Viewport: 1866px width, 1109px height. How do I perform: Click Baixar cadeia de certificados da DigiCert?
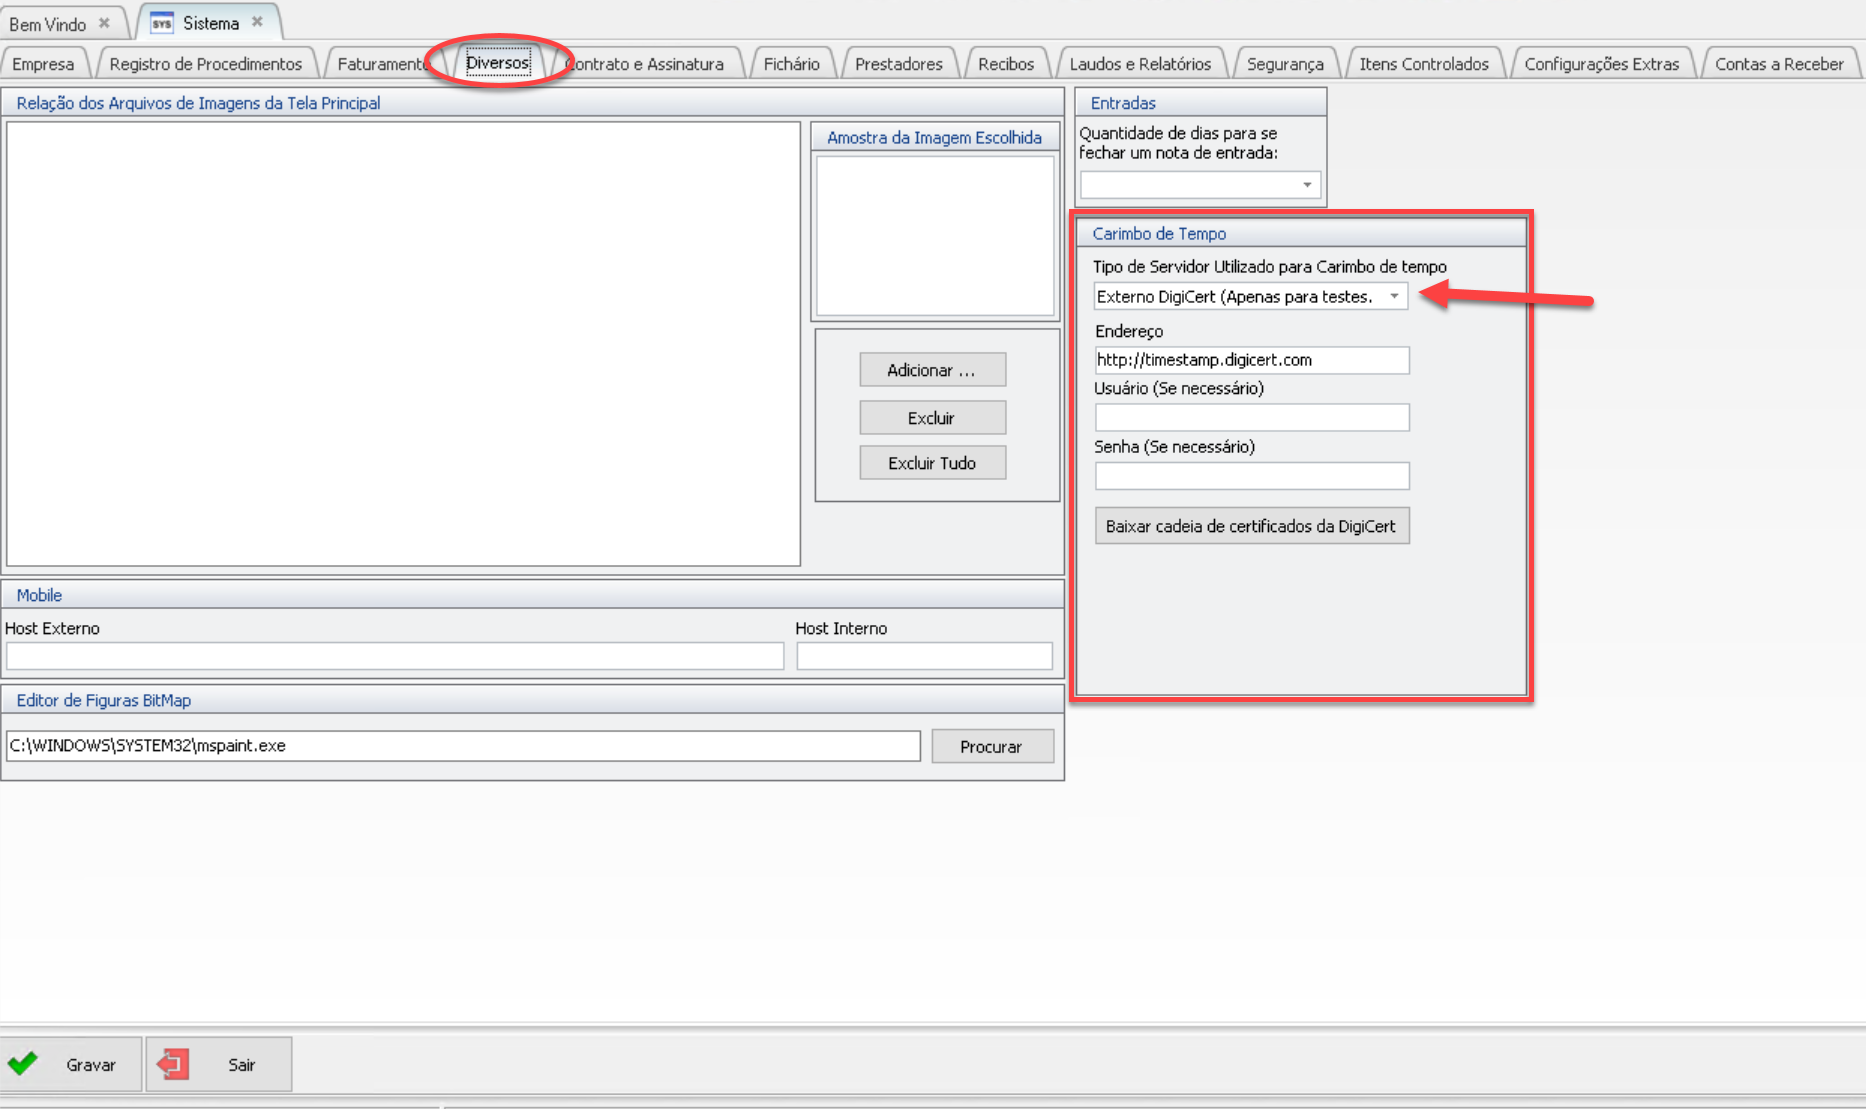click(1250, 526)
